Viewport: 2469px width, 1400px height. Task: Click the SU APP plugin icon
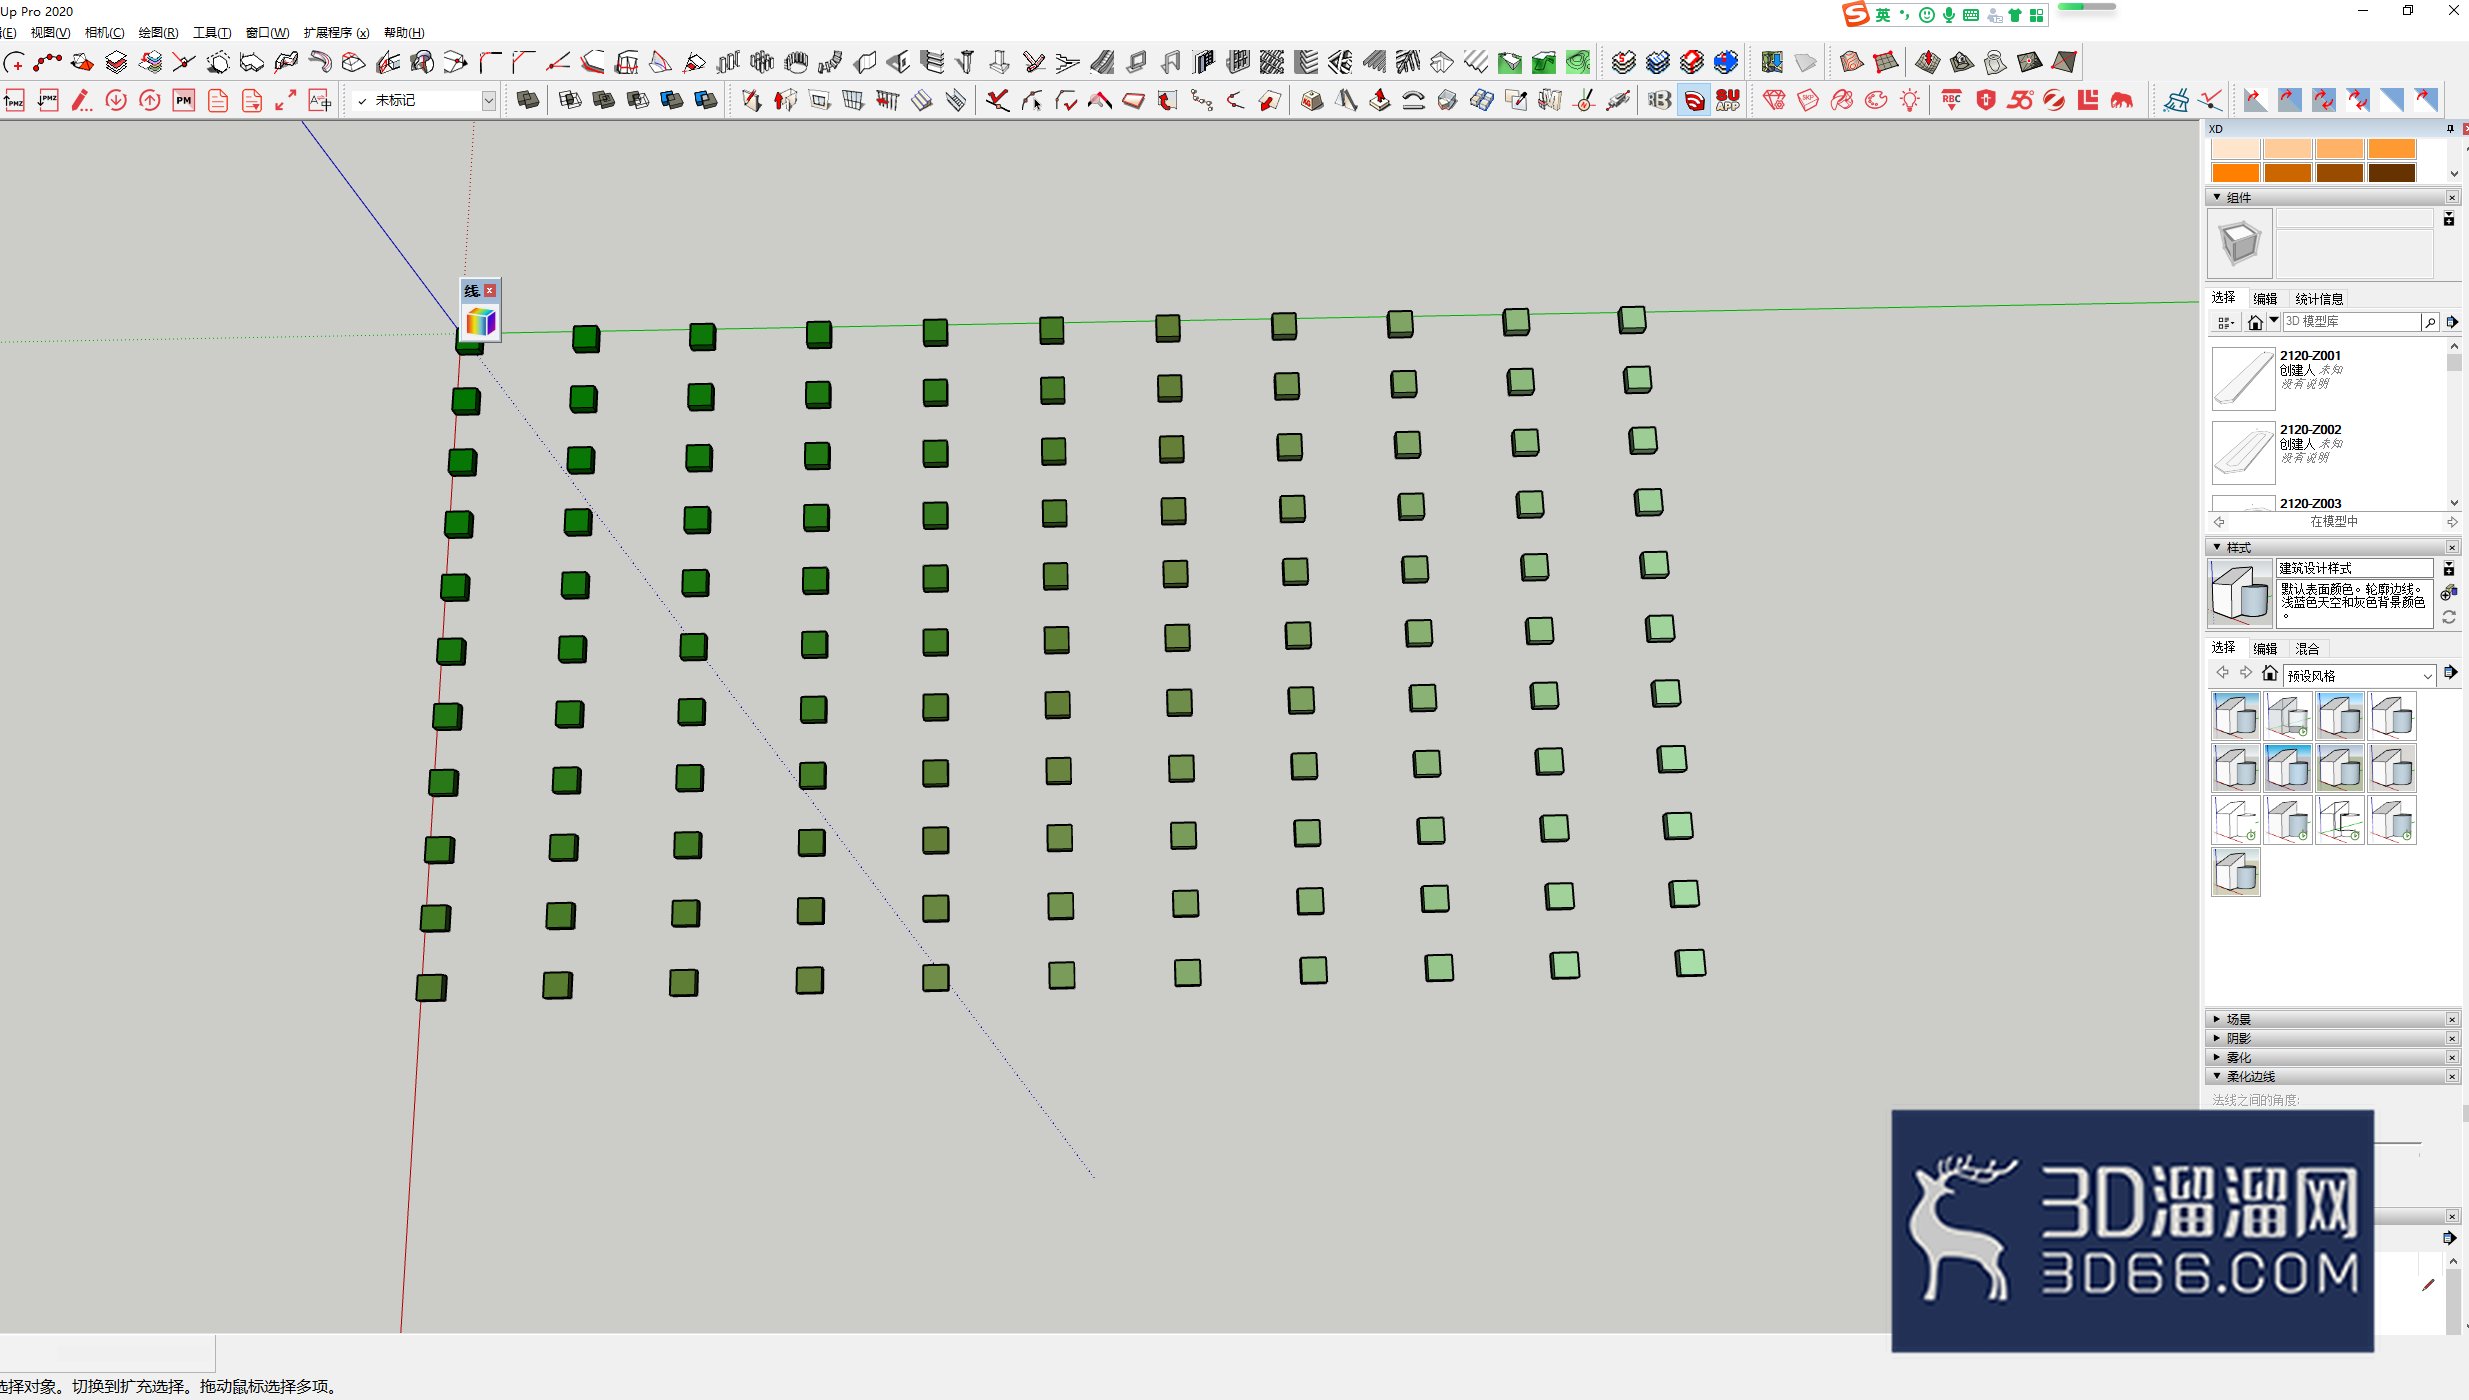(x=1727, y=100)
